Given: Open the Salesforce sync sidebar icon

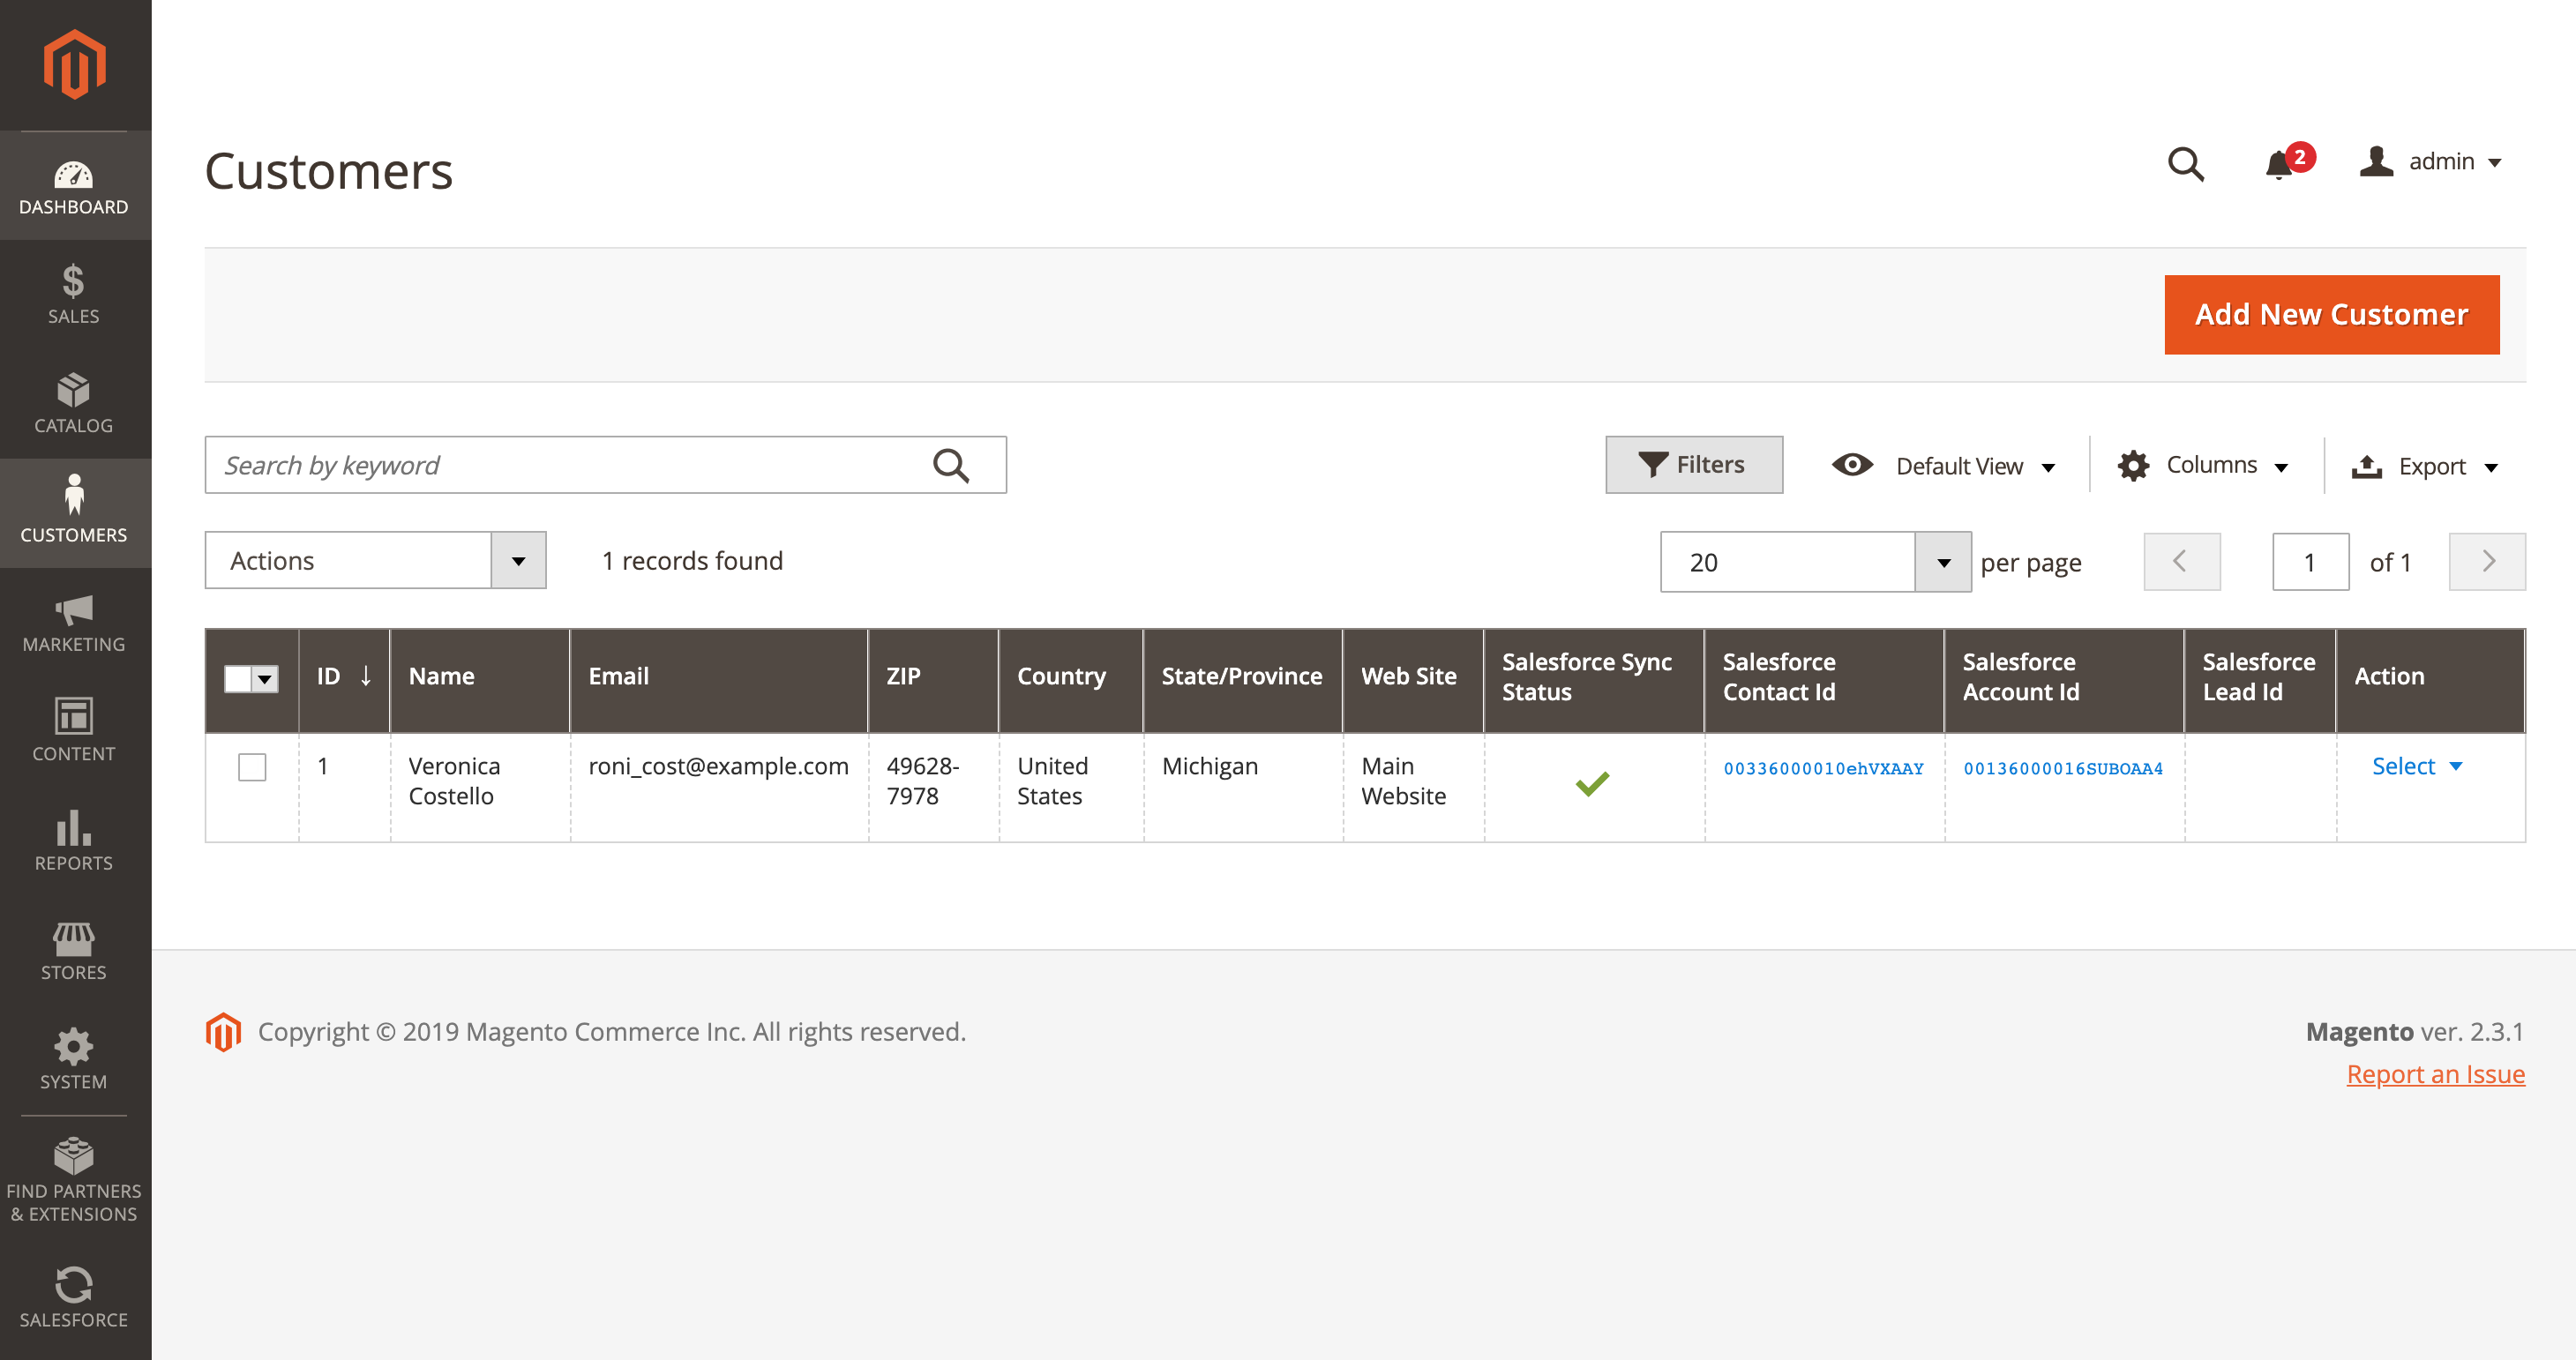Looking at the screenshot, I should (74, 1298).
